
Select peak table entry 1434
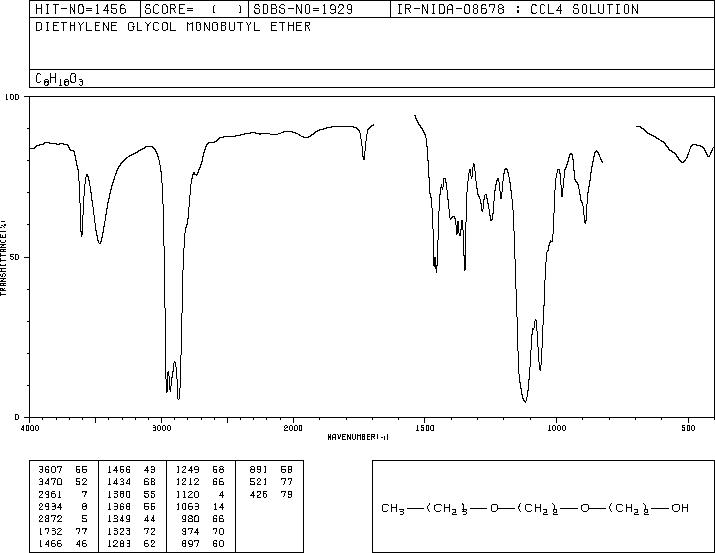tap(119, 482)
